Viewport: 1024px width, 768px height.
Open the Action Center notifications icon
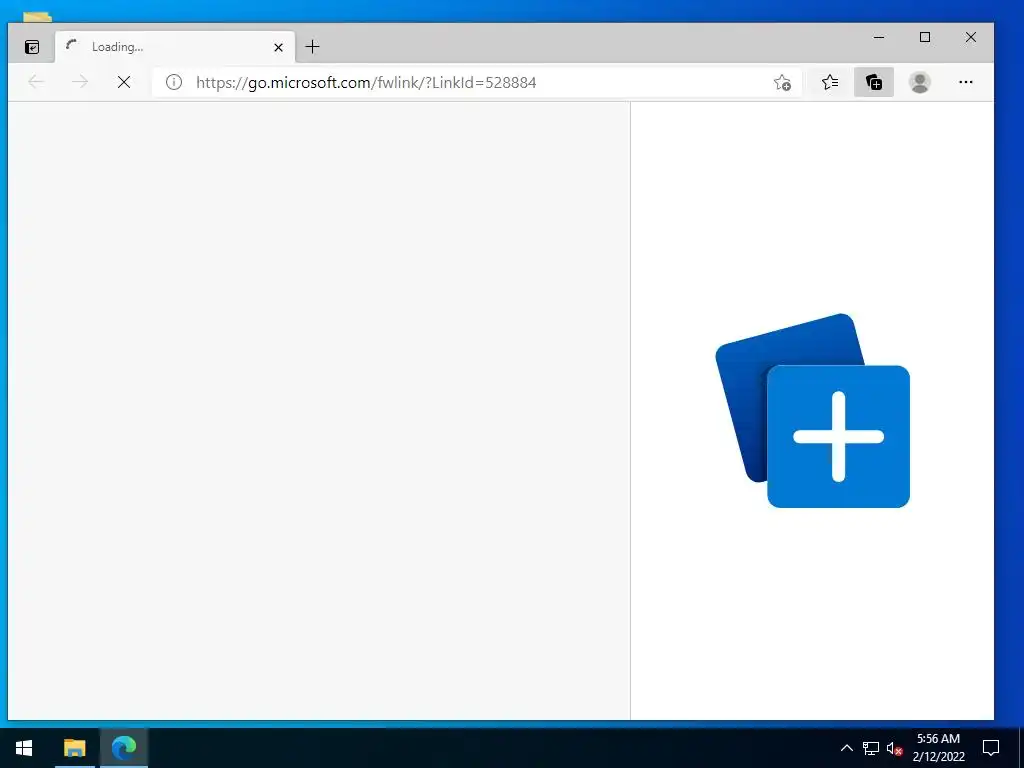point(991,748)
